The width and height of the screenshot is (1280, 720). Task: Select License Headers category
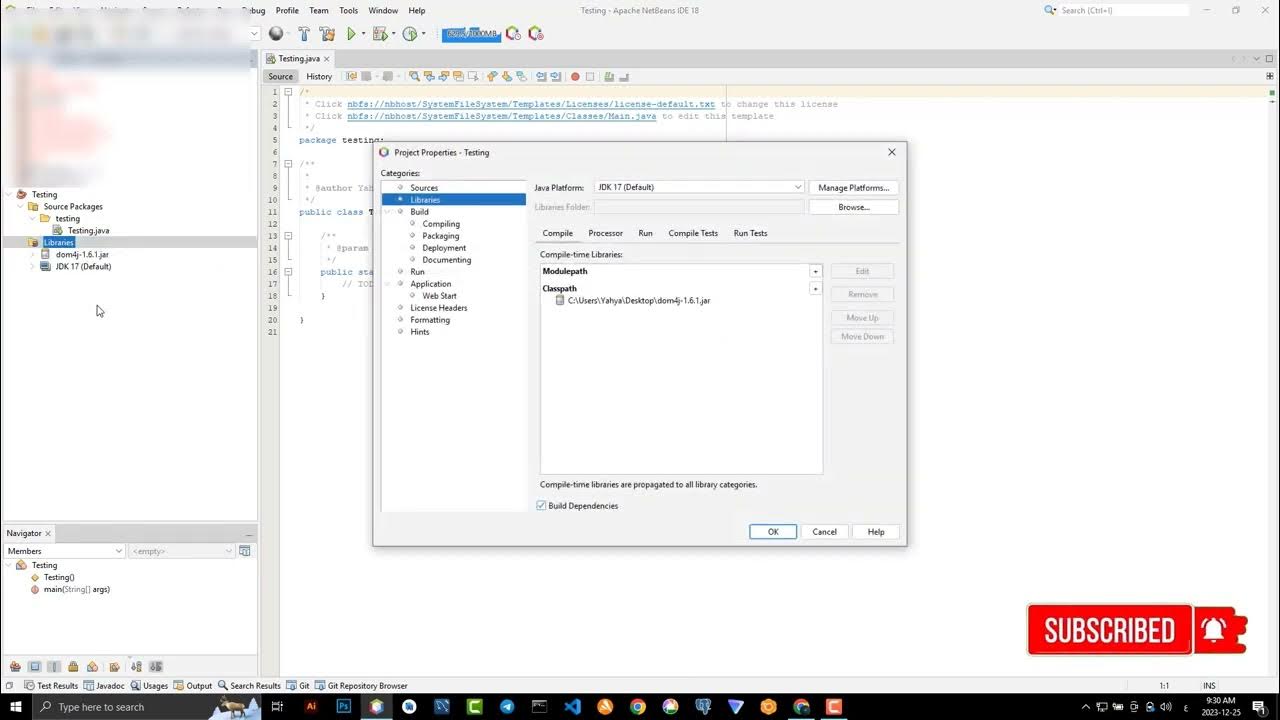pos(439,308)
